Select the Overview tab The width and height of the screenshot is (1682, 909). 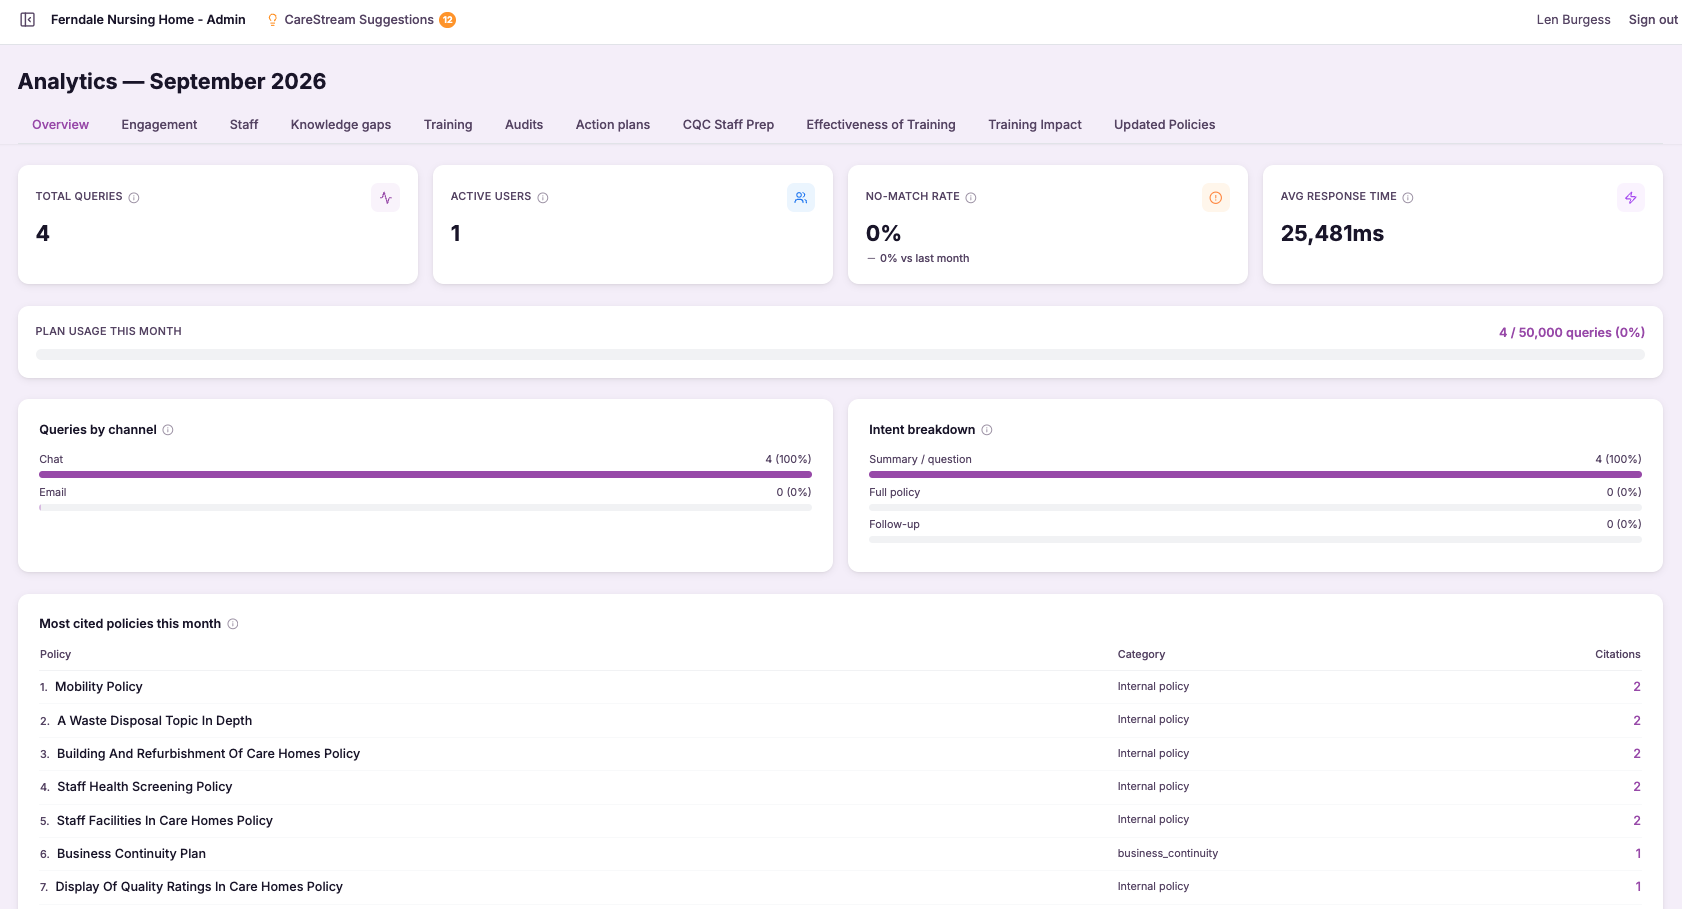click(60, 125)
